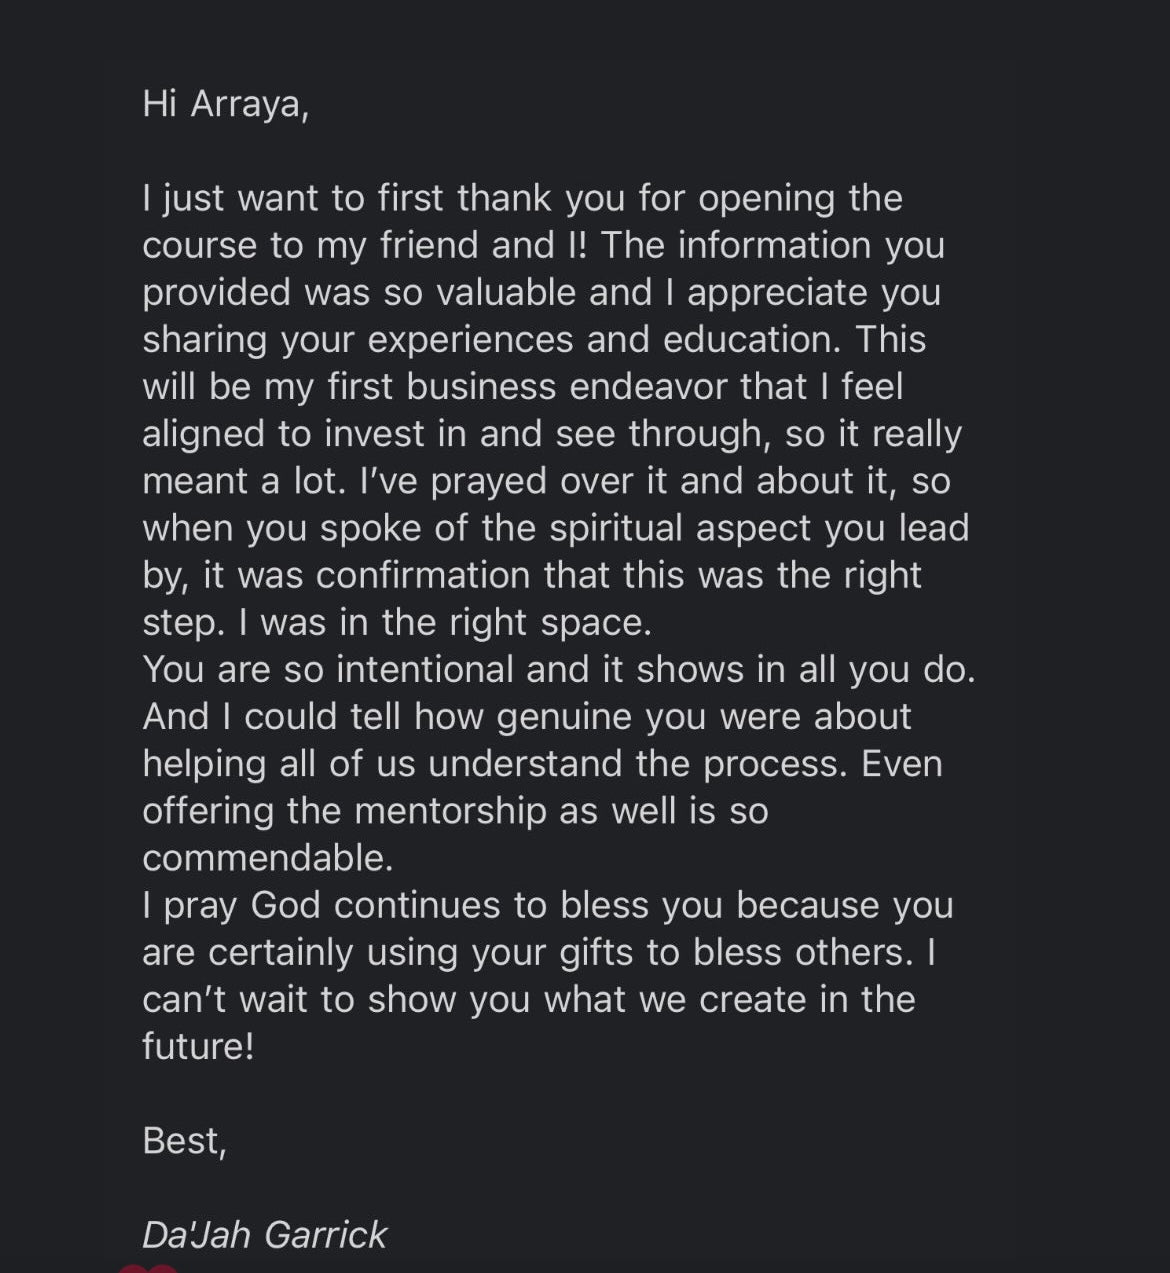Click the red heart reaction below the message
1170x1273 pixels.
[x=148, y=1268]
